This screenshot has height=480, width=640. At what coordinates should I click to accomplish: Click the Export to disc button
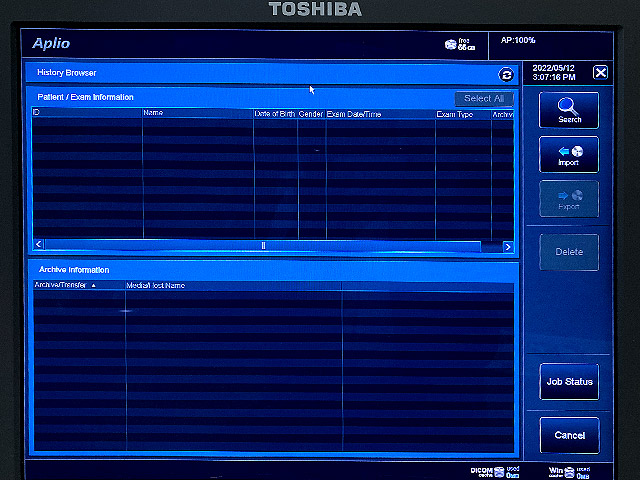[569, 199]
